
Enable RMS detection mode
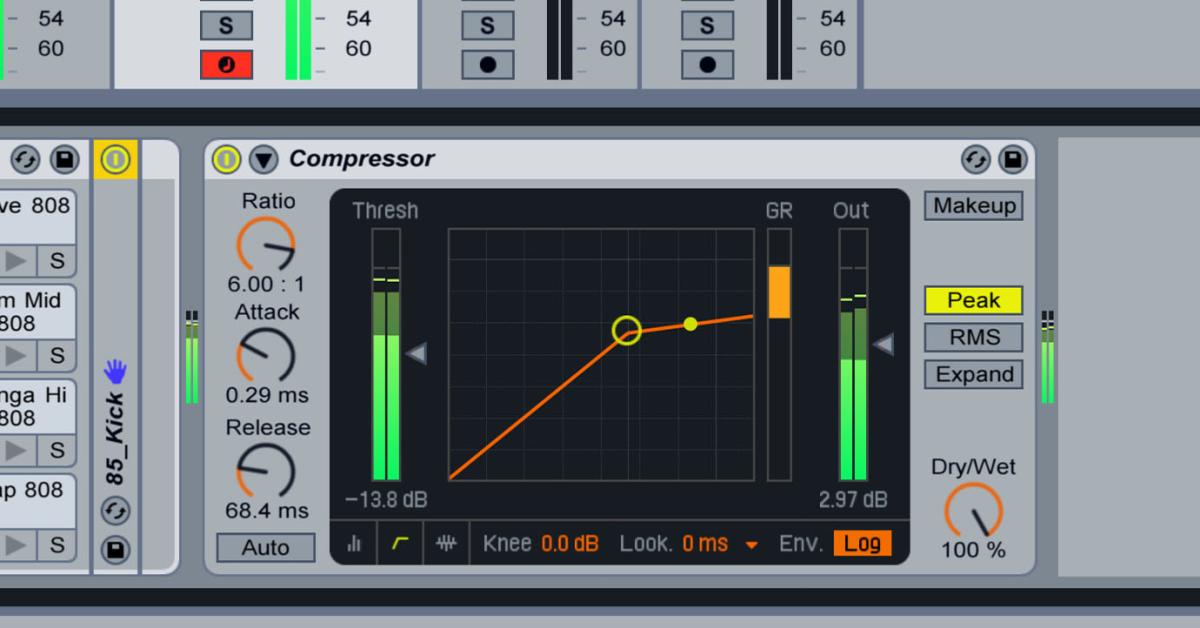(972, 337)
